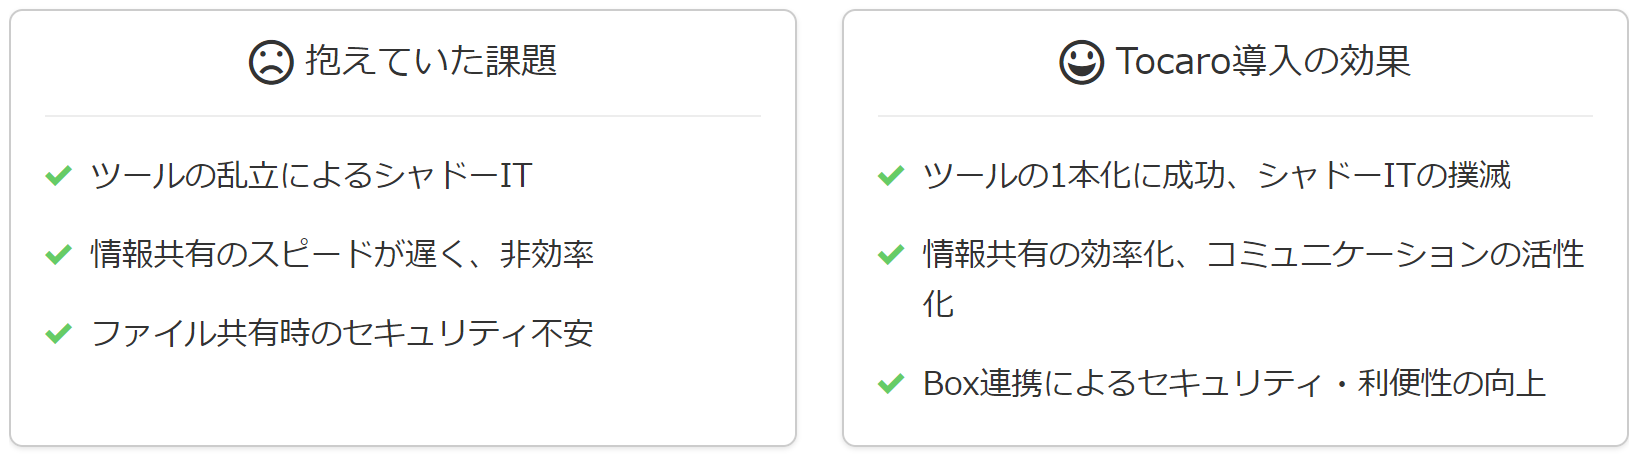Select the 抱えていた課題 heading text
Image resolution: width=1644 pixels, height=462 pixels.
431,61
